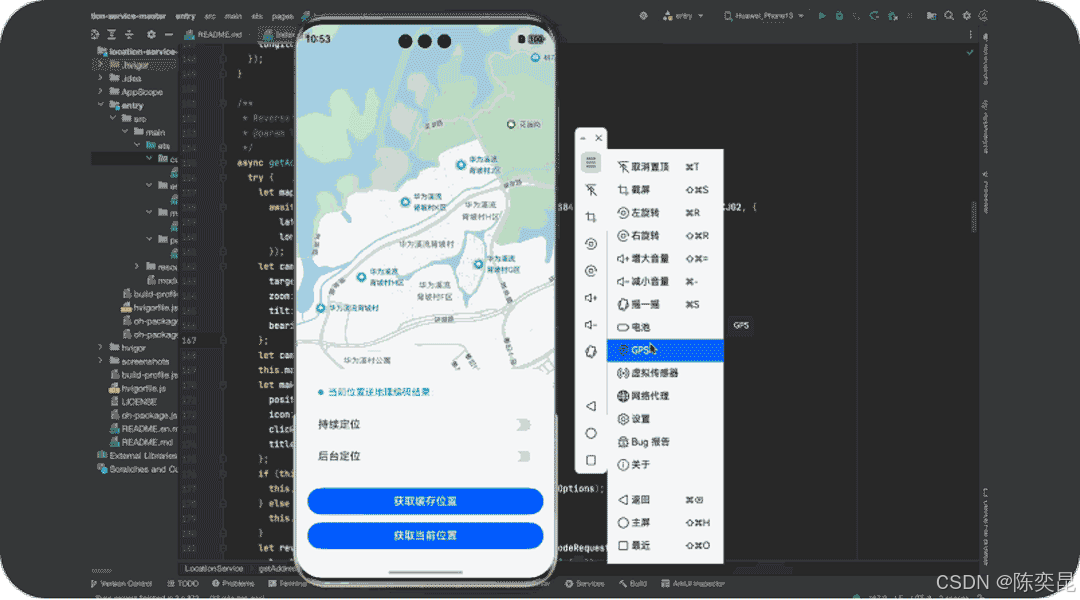The height and width of the screenshot is (600, 1080).
Task: Select 关于 in the emulator menu
Action: [x=665, y=464]
